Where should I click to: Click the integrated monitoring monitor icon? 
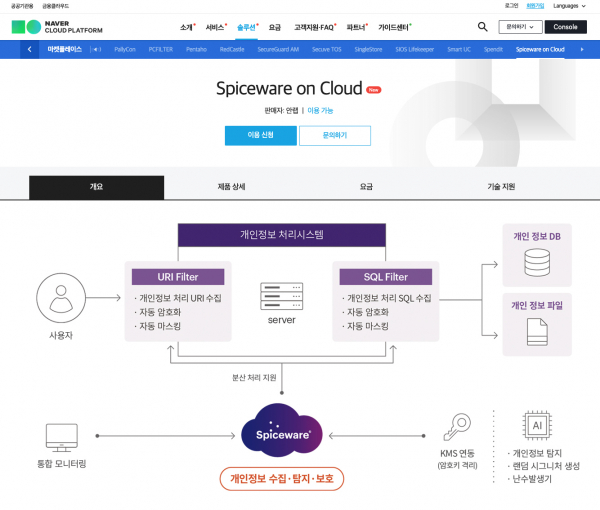coord(62,435)
